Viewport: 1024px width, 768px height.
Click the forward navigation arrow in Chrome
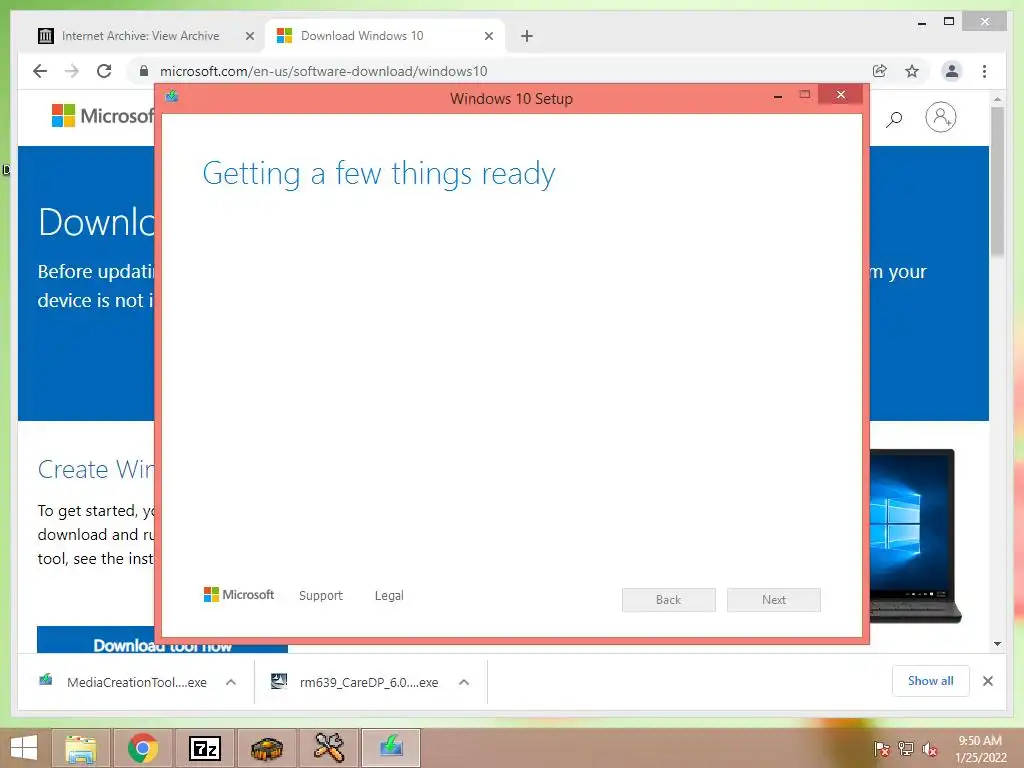(72, 71)
